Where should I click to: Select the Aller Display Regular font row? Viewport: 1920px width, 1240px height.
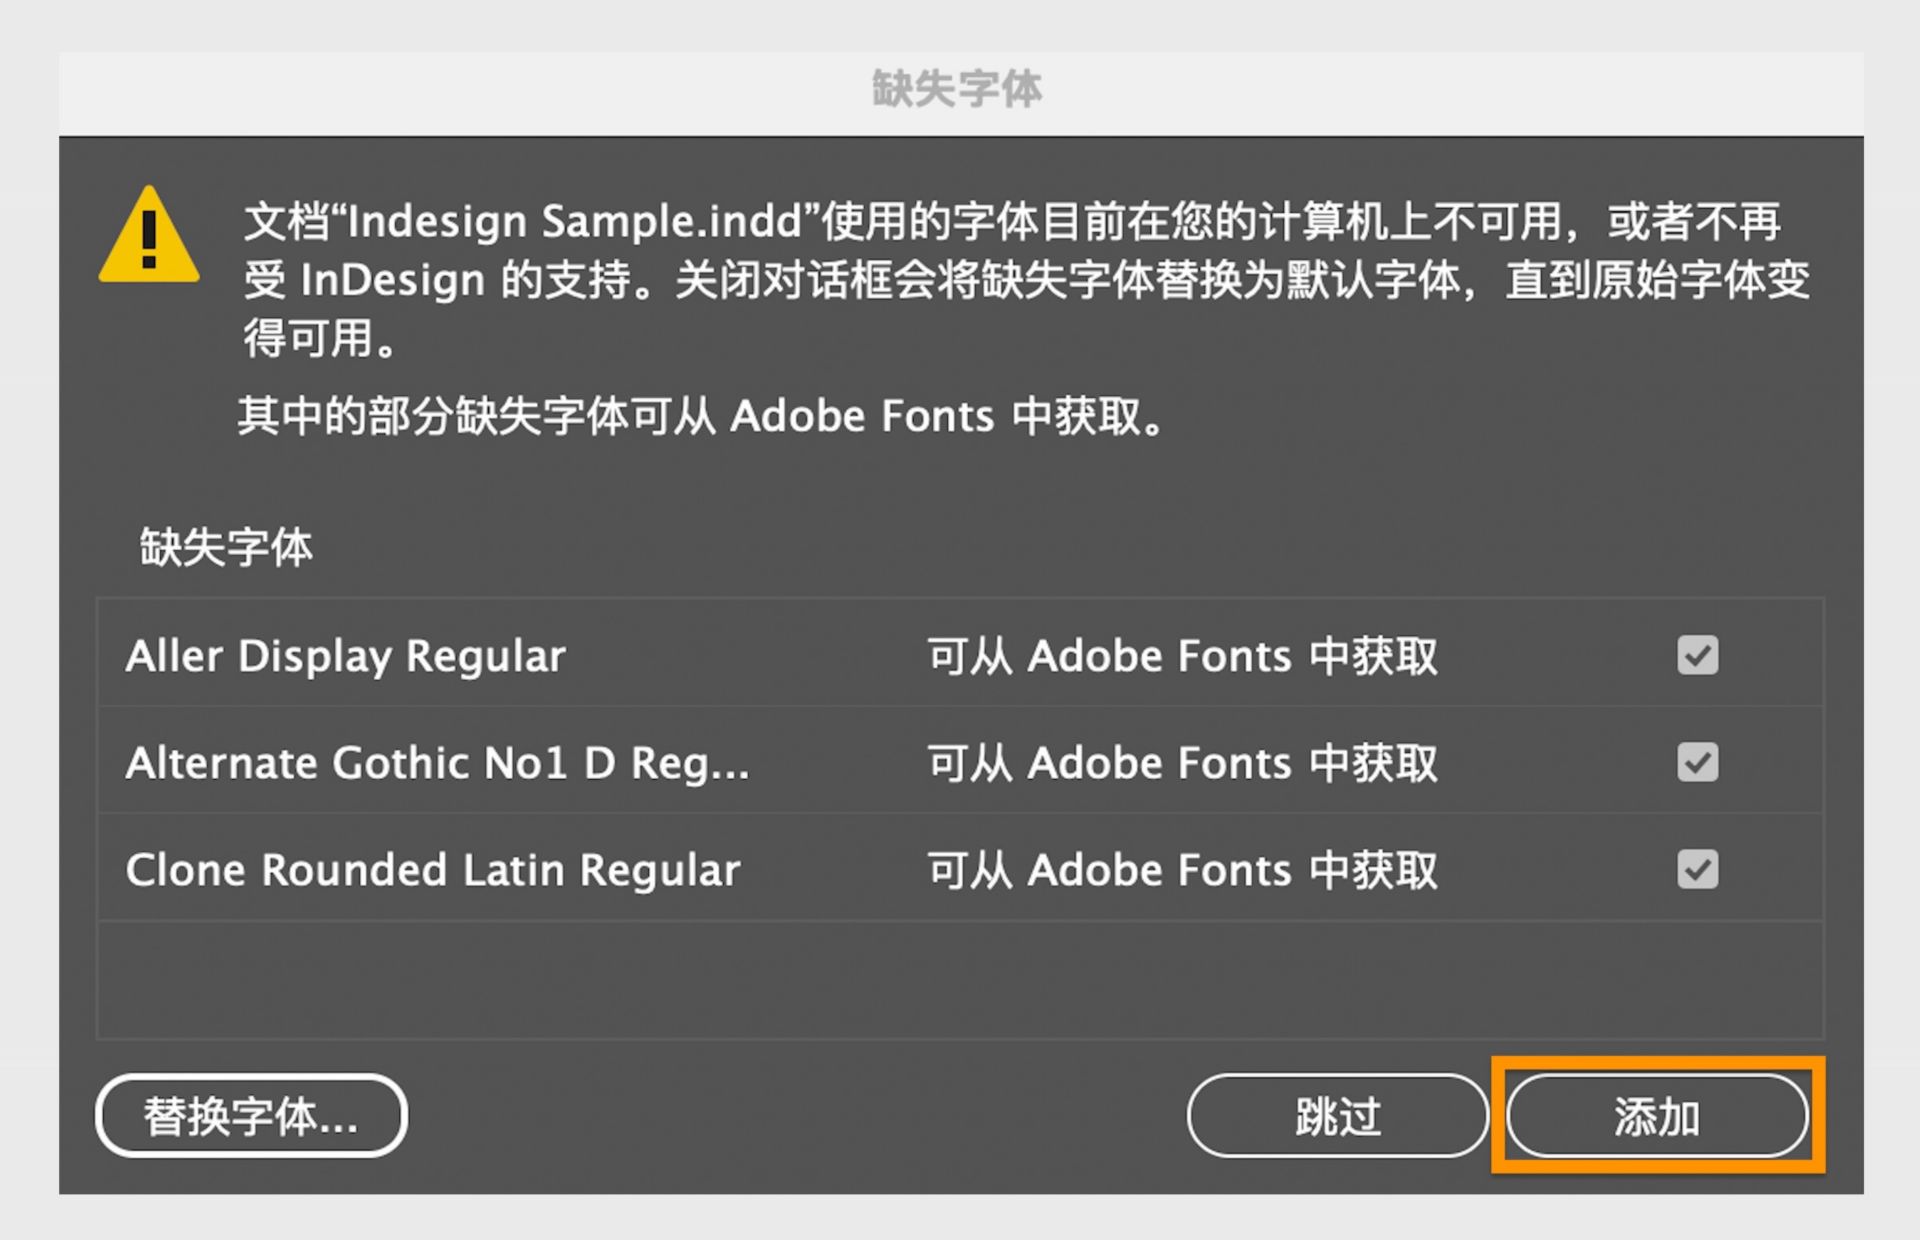345,656
